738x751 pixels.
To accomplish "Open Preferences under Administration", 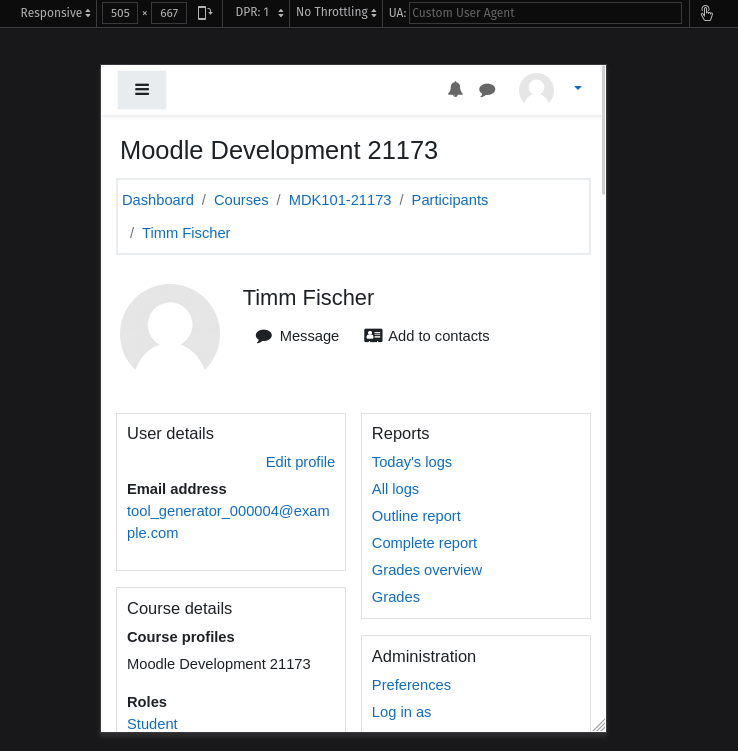I will click(x=411, y=685).
